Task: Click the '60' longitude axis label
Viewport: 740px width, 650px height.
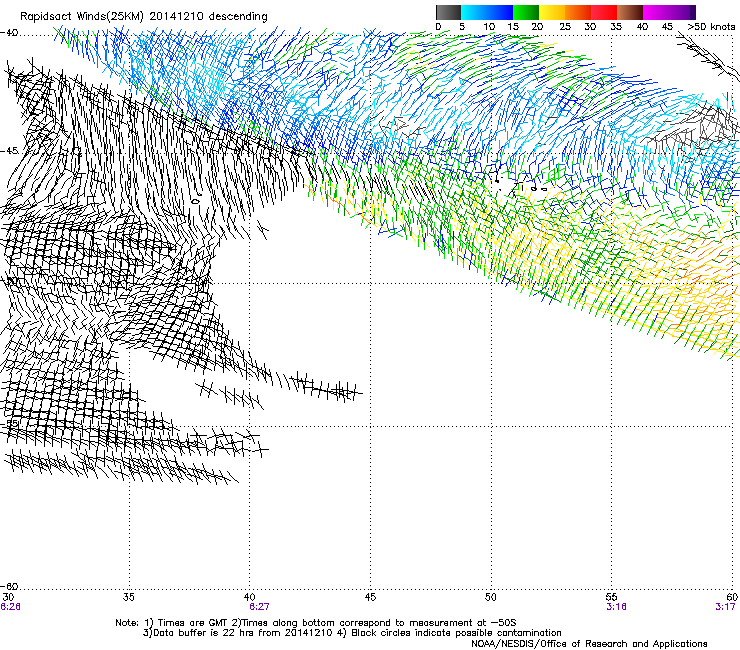Action: tap(732, 597)
